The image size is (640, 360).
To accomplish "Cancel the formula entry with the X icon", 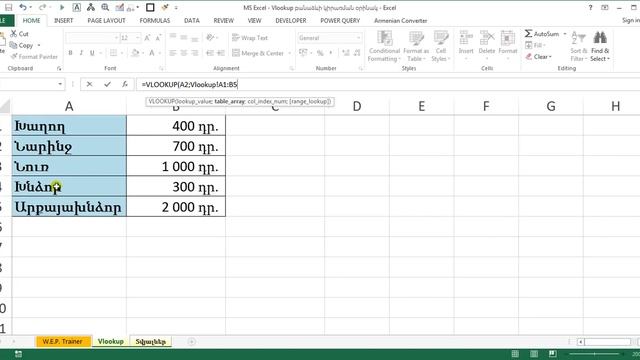I will (x=89, y=84).
